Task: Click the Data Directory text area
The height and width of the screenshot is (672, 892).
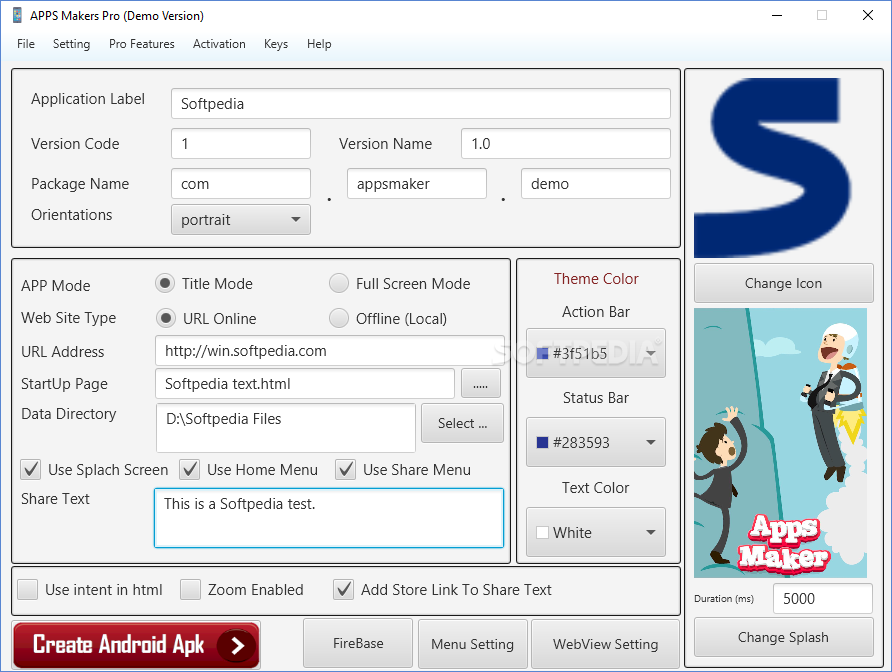Action: click(x=286, y=428)
